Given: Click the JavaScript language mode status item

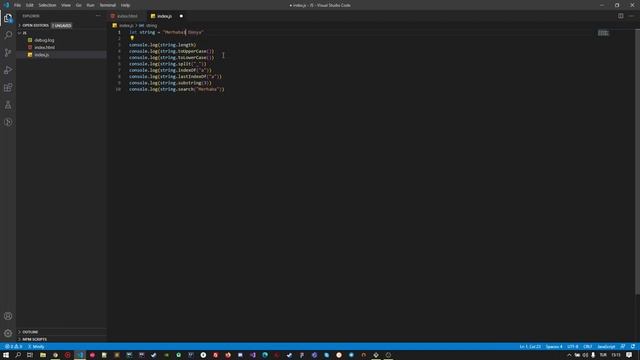Looking at the screenshot, I should pos(606,347).
